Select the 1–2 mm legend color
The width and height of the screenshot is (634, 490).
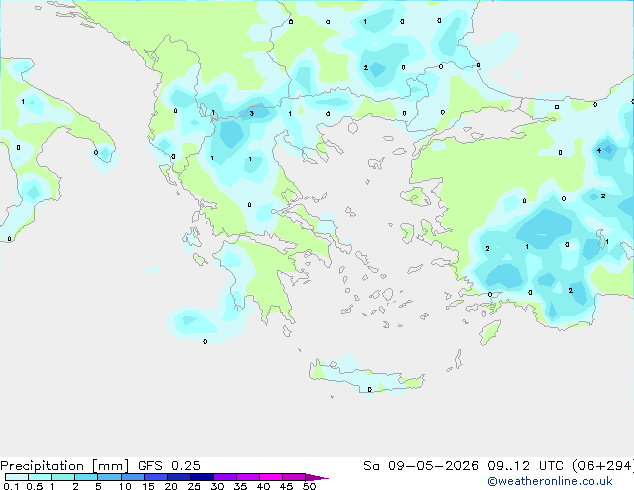[63, 477]
